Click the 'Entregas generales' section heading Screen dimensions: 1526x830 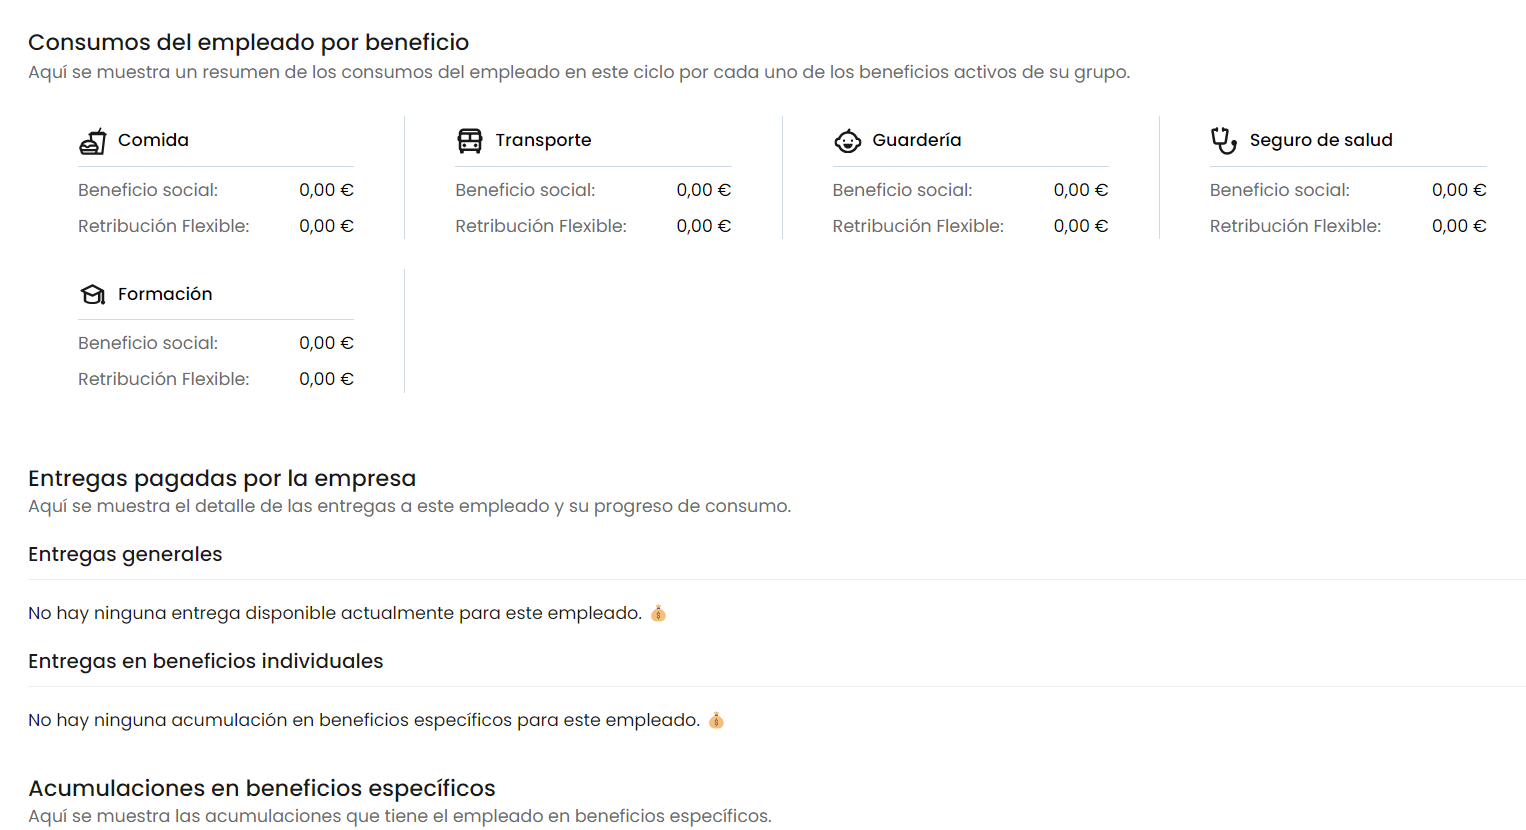pos(125,554)
